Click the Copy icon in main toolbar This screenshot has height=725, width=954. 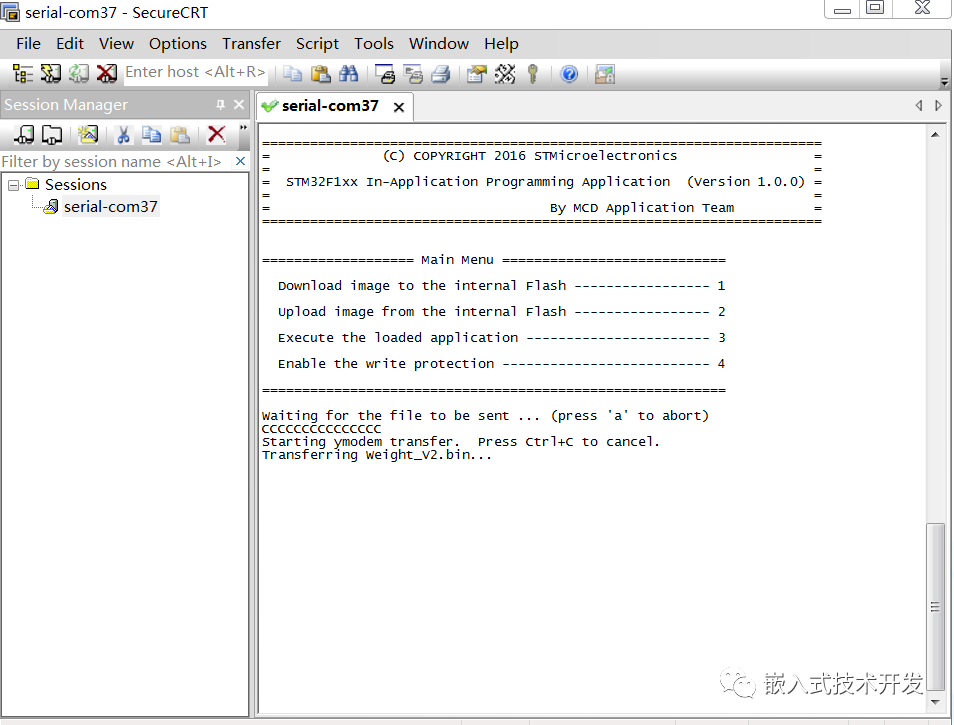(x=293, y=74)
